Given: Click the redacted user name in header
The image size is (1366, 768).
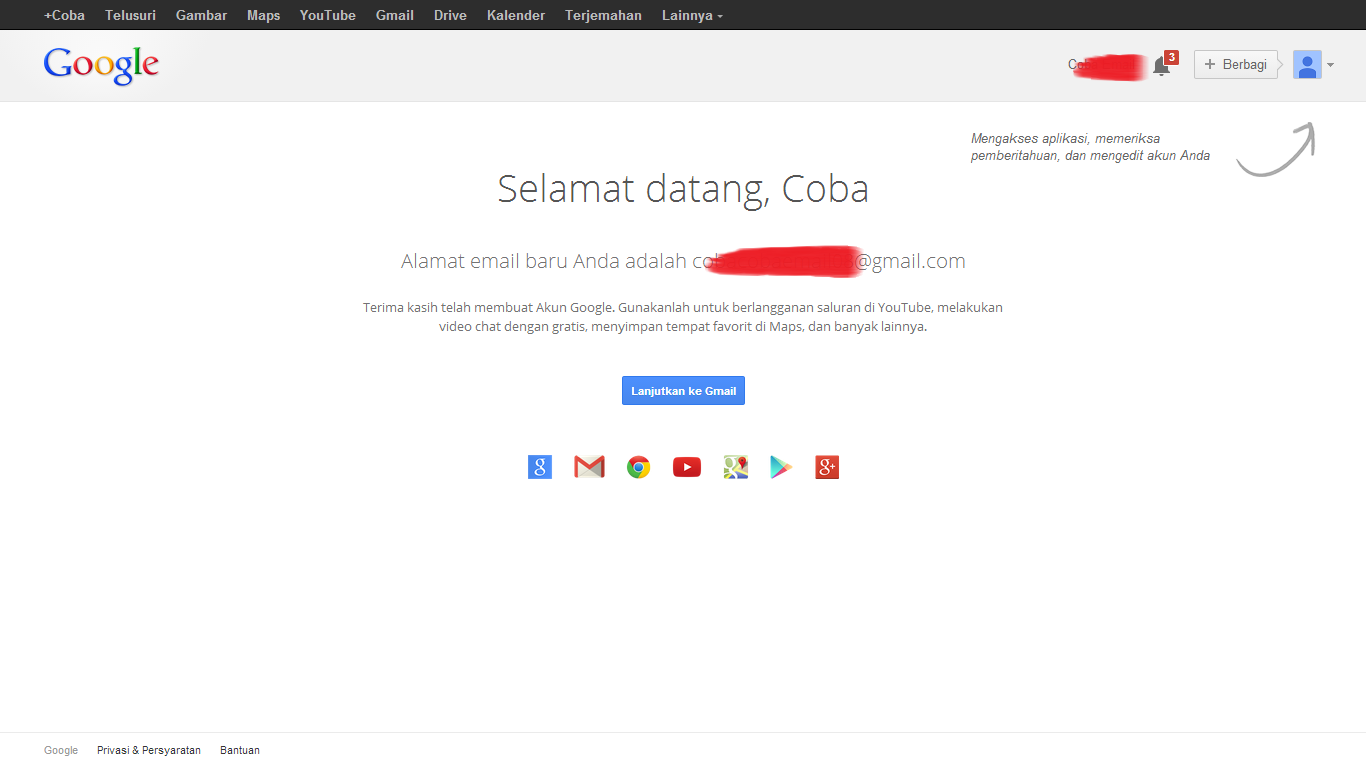Looking at the screenshot, I should [1106, 66].
